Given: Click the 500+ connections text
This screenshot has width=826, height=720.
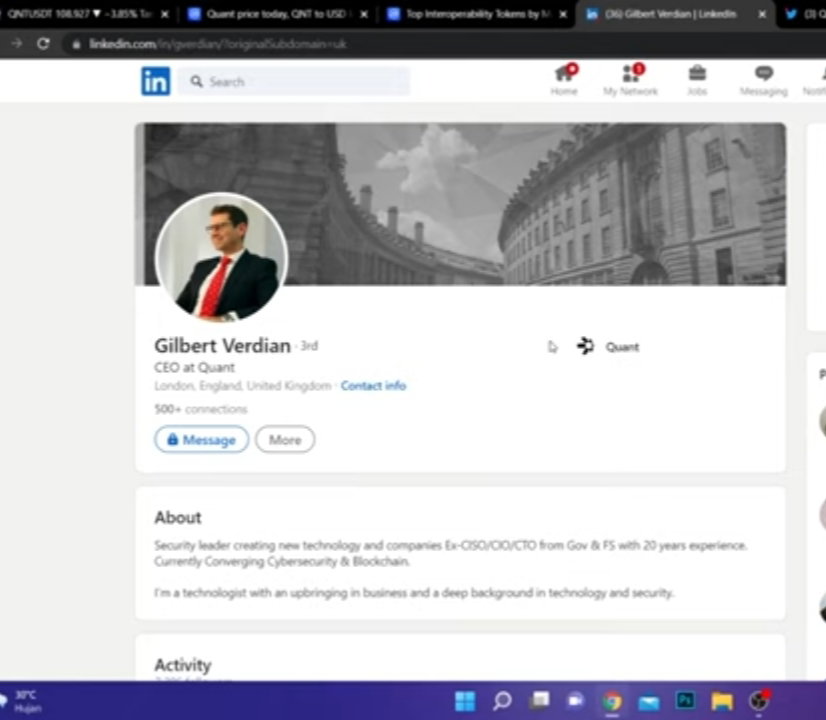Looking at the screenshot, I should pos(200,409).
